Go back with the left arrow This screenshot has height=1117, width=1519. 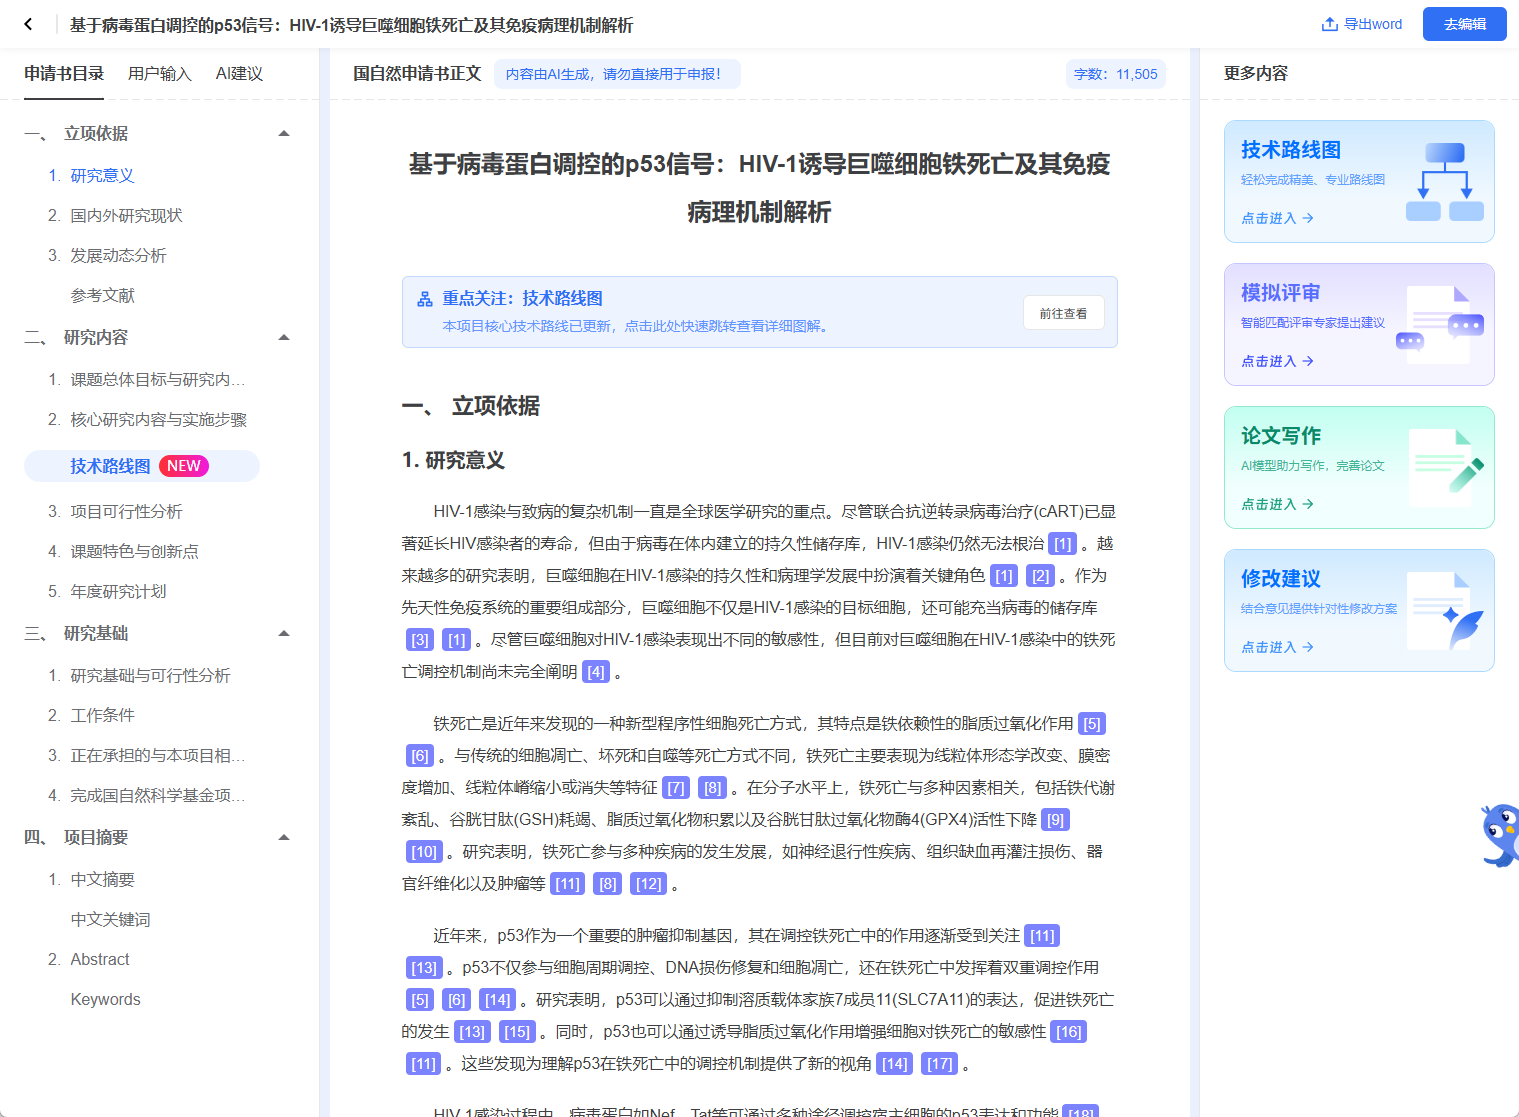(x=28, y=24)
